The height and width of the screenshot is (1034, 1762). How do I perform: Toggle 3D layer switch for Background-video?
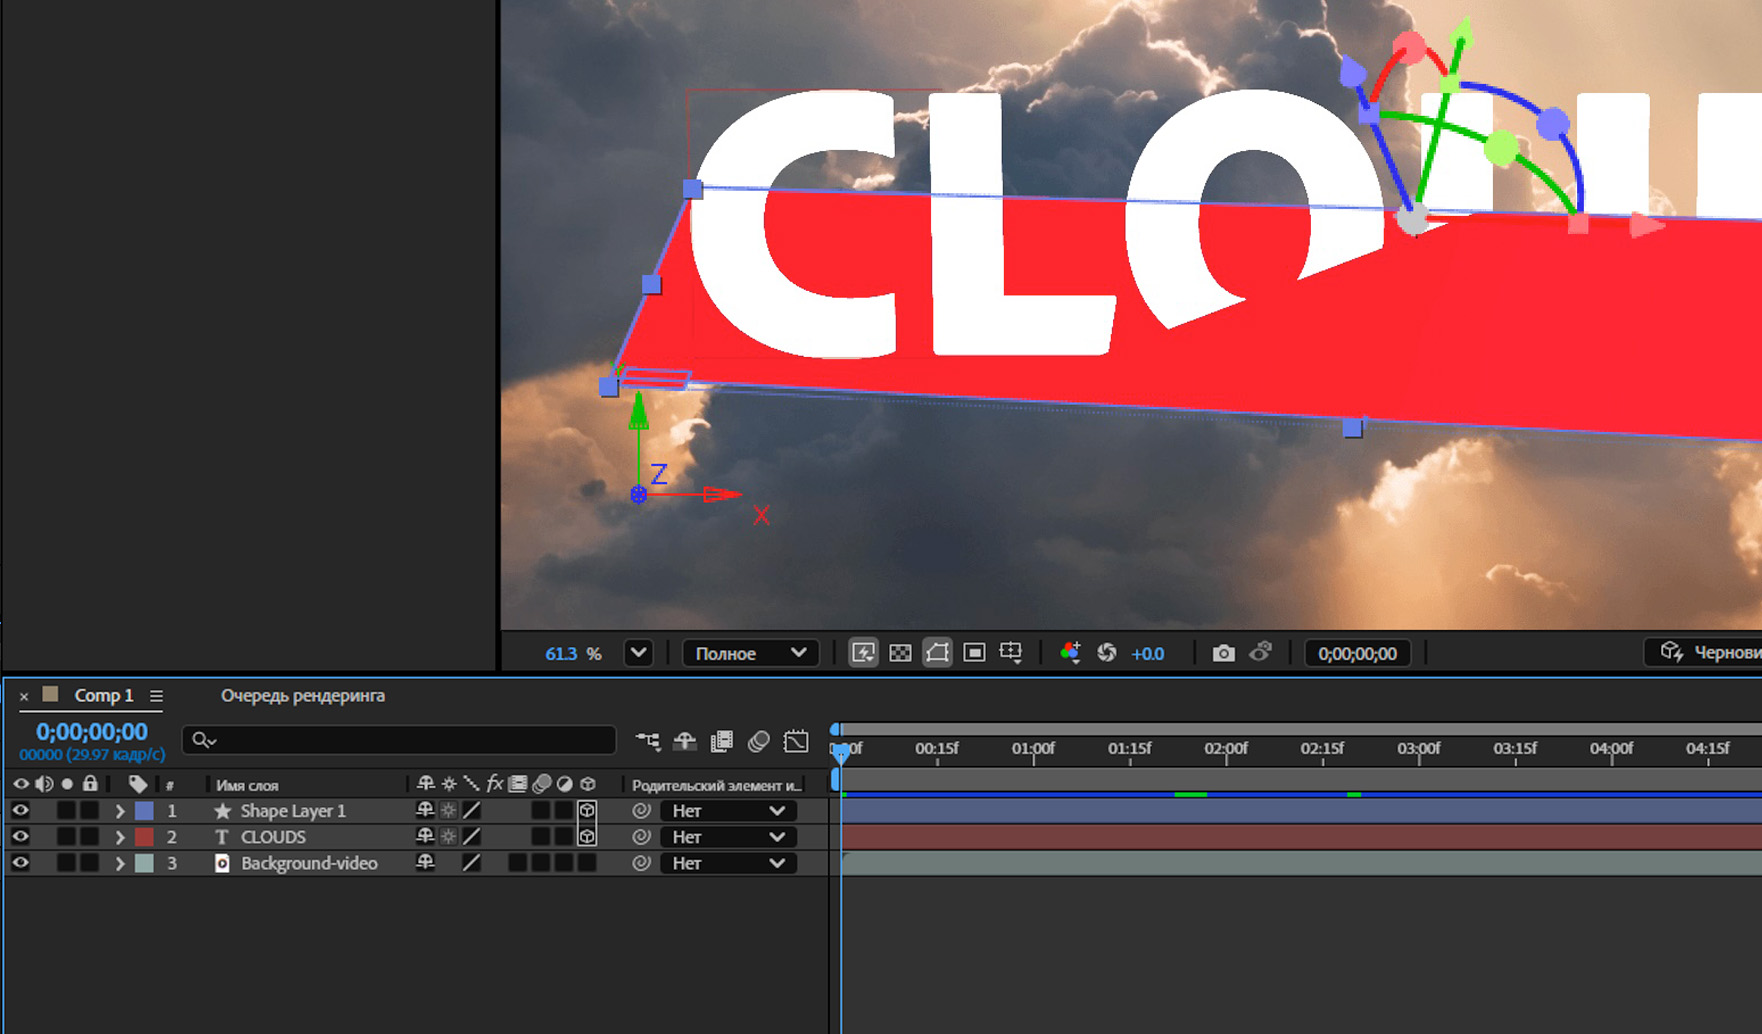[x=587, y=863]
